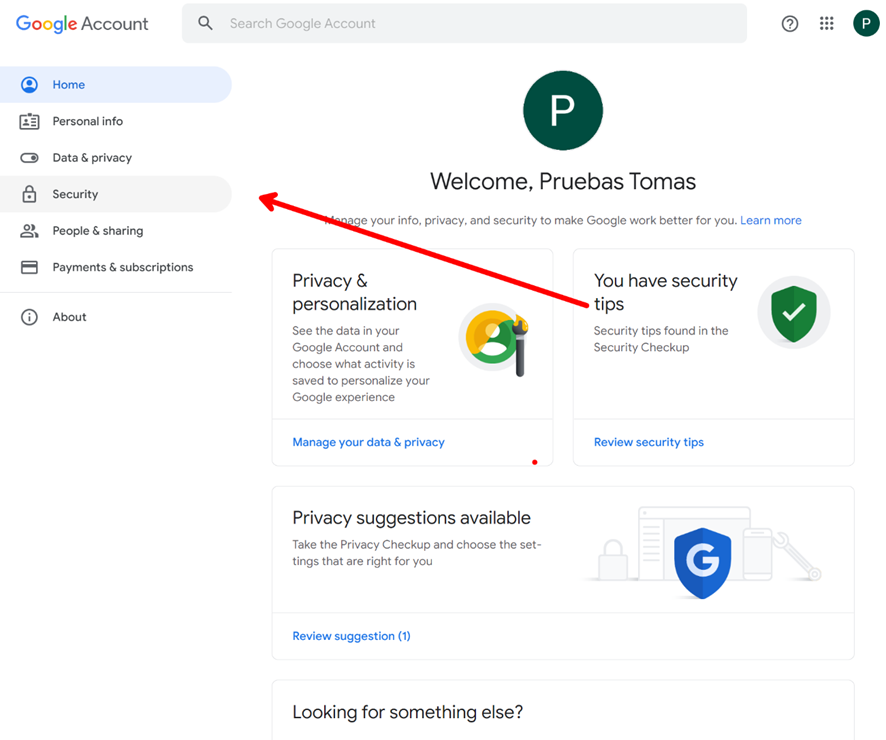Click Review suggestion (1) link
Screen dimensions: 886x740
351,636
